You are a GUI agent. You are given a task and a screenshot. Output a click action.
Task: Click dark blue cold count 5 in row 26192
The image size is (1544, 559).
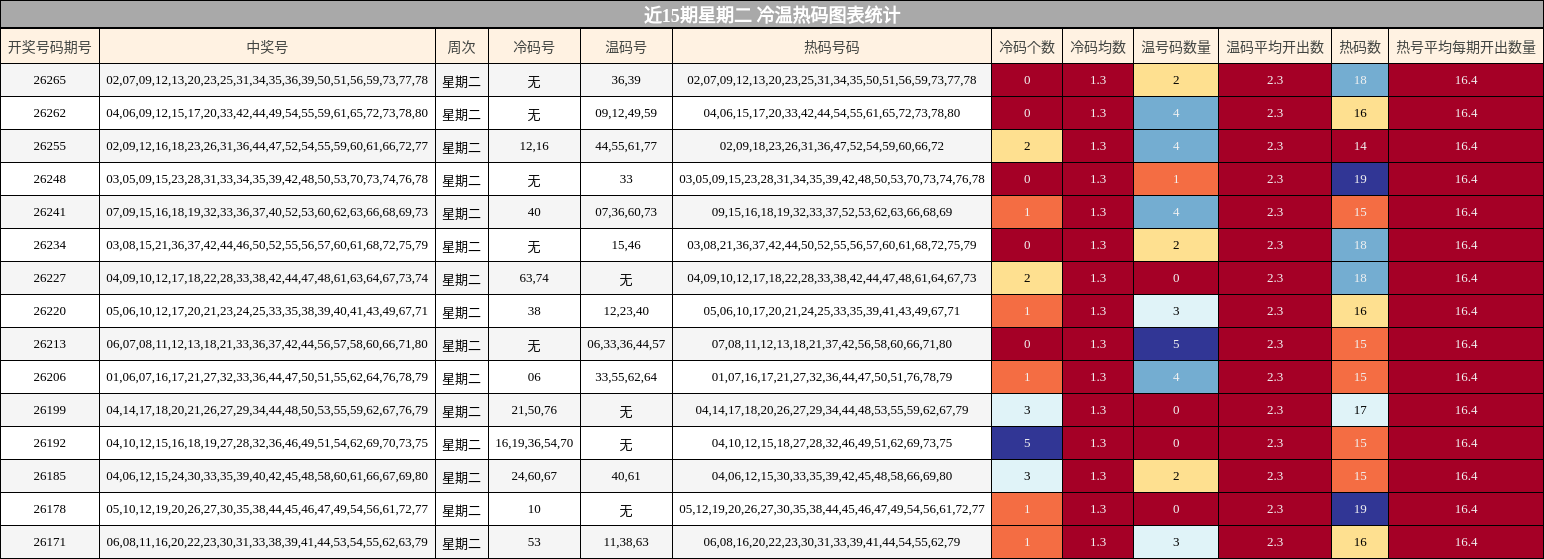click(x=1027, y=443)
